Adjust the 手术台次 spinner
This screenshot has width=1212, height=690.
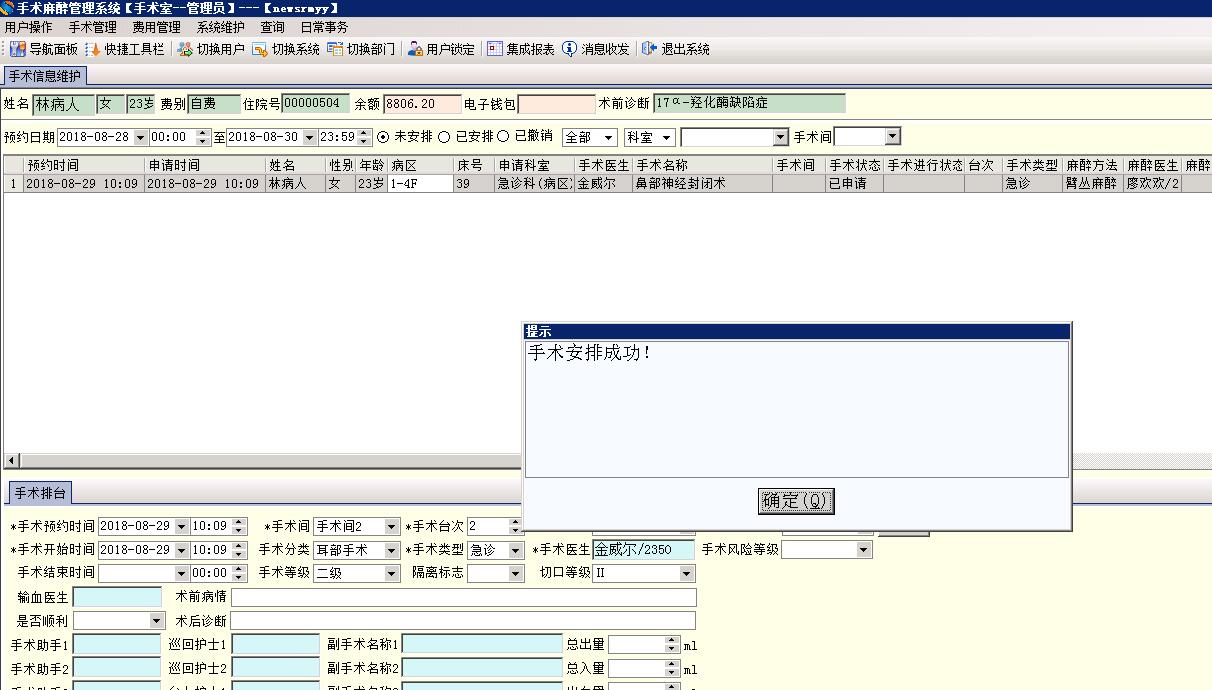(x=517, y=526)
